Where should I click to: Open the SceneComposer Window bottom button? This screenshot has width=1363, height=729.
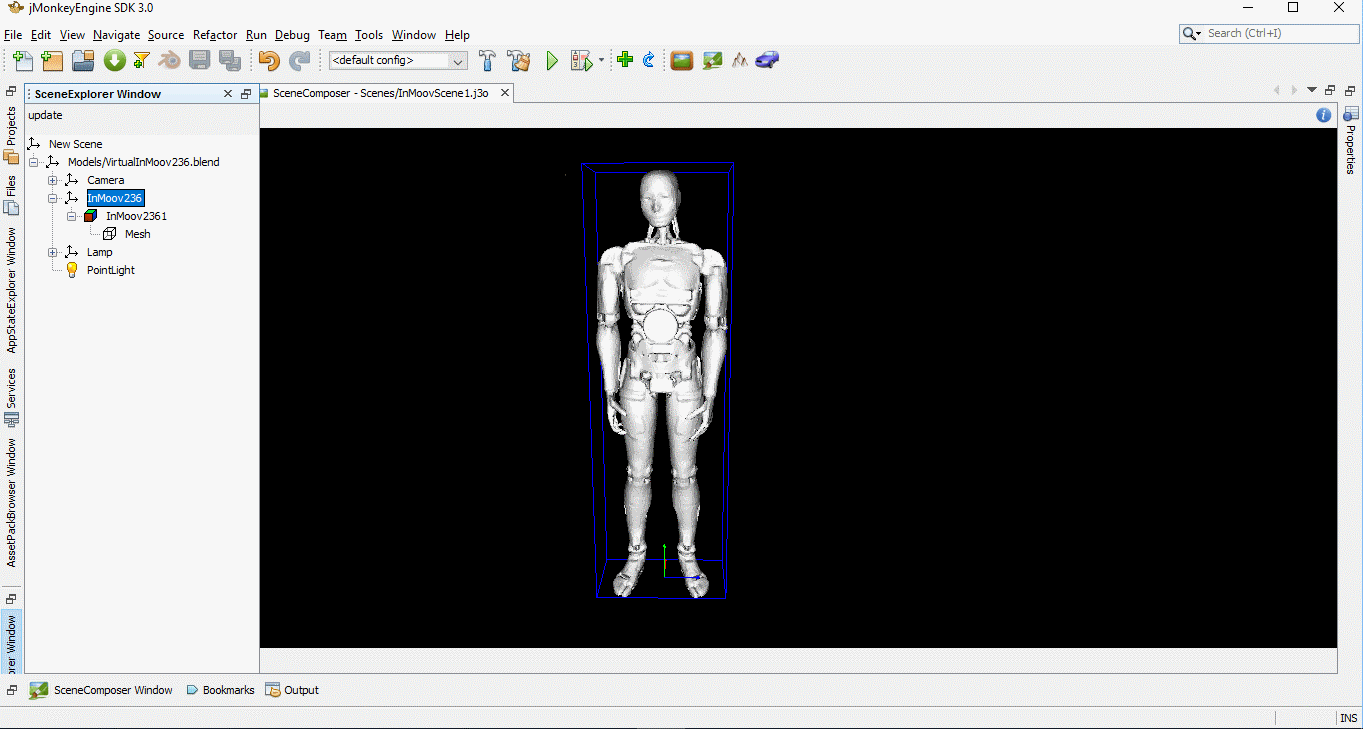pos(101,690)
